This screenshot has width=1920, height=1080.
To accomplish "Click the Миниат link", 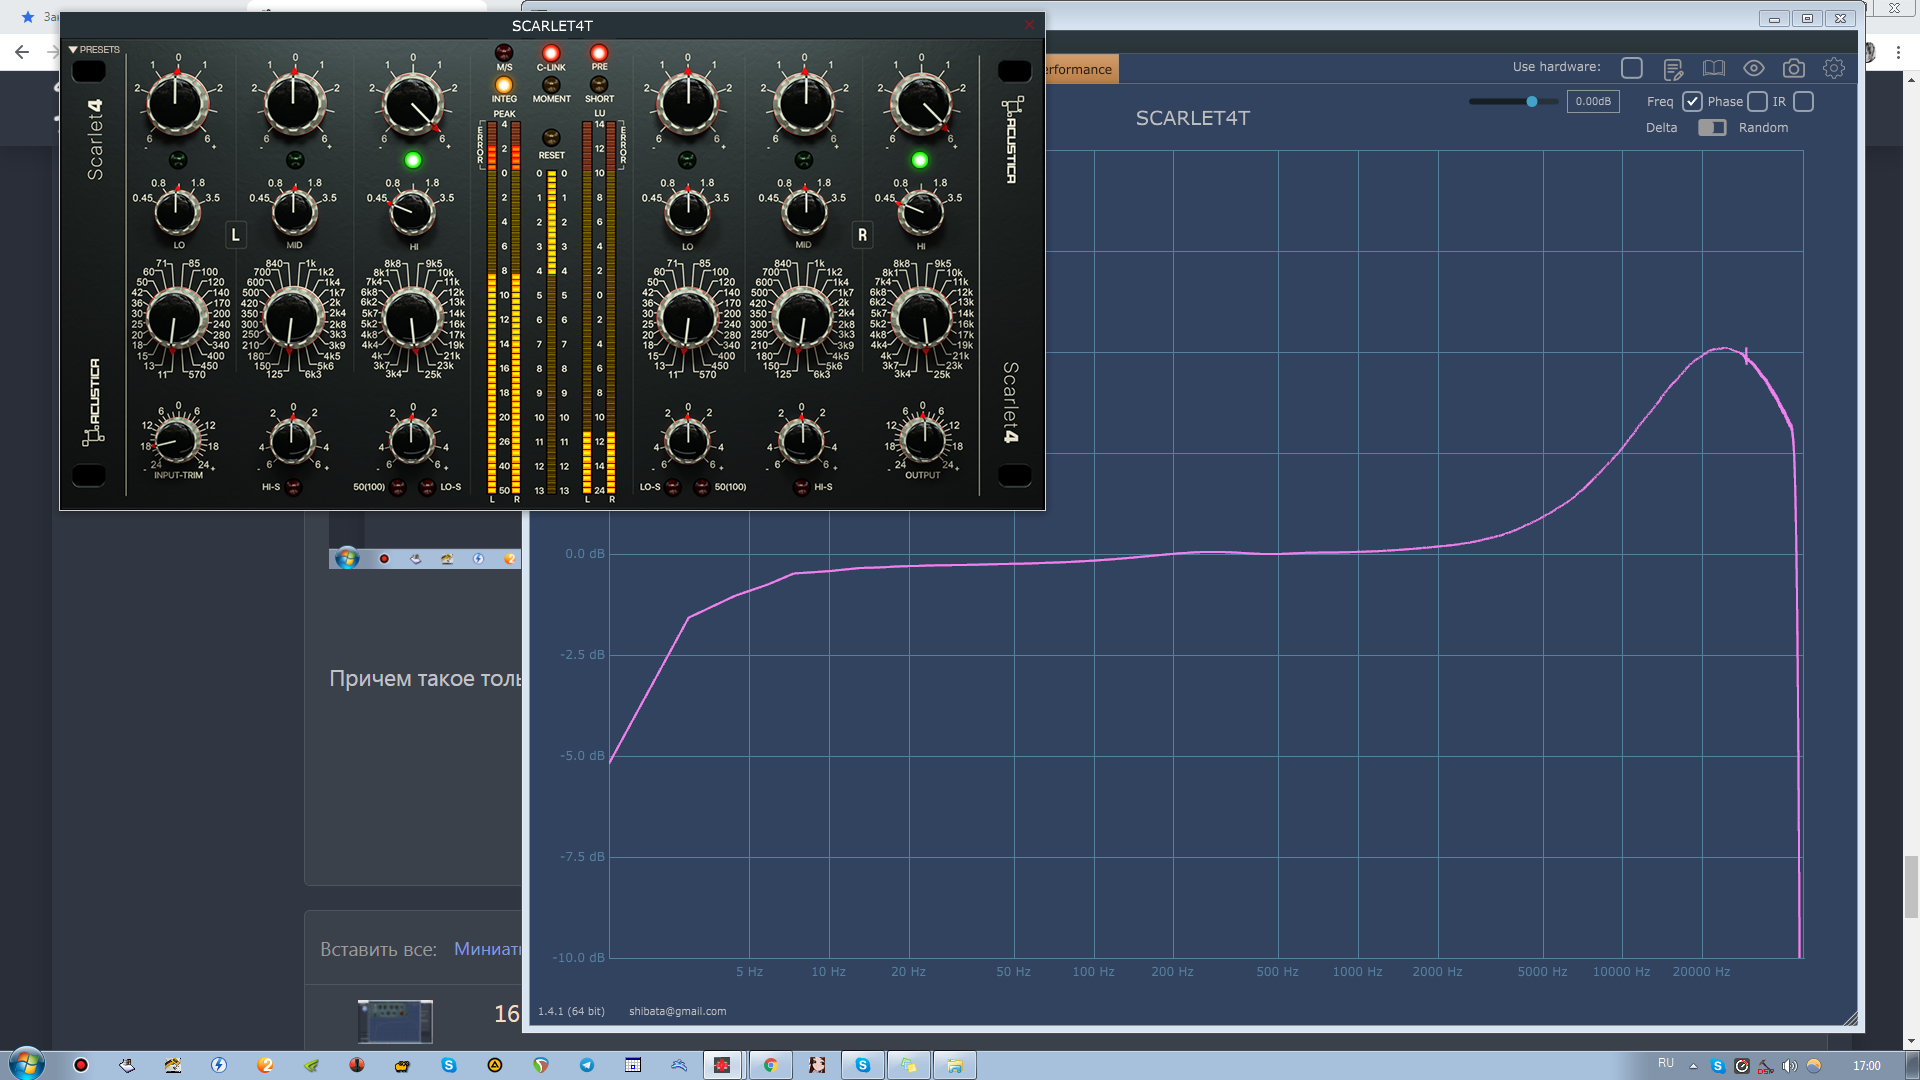I will [x=487, y=949].
